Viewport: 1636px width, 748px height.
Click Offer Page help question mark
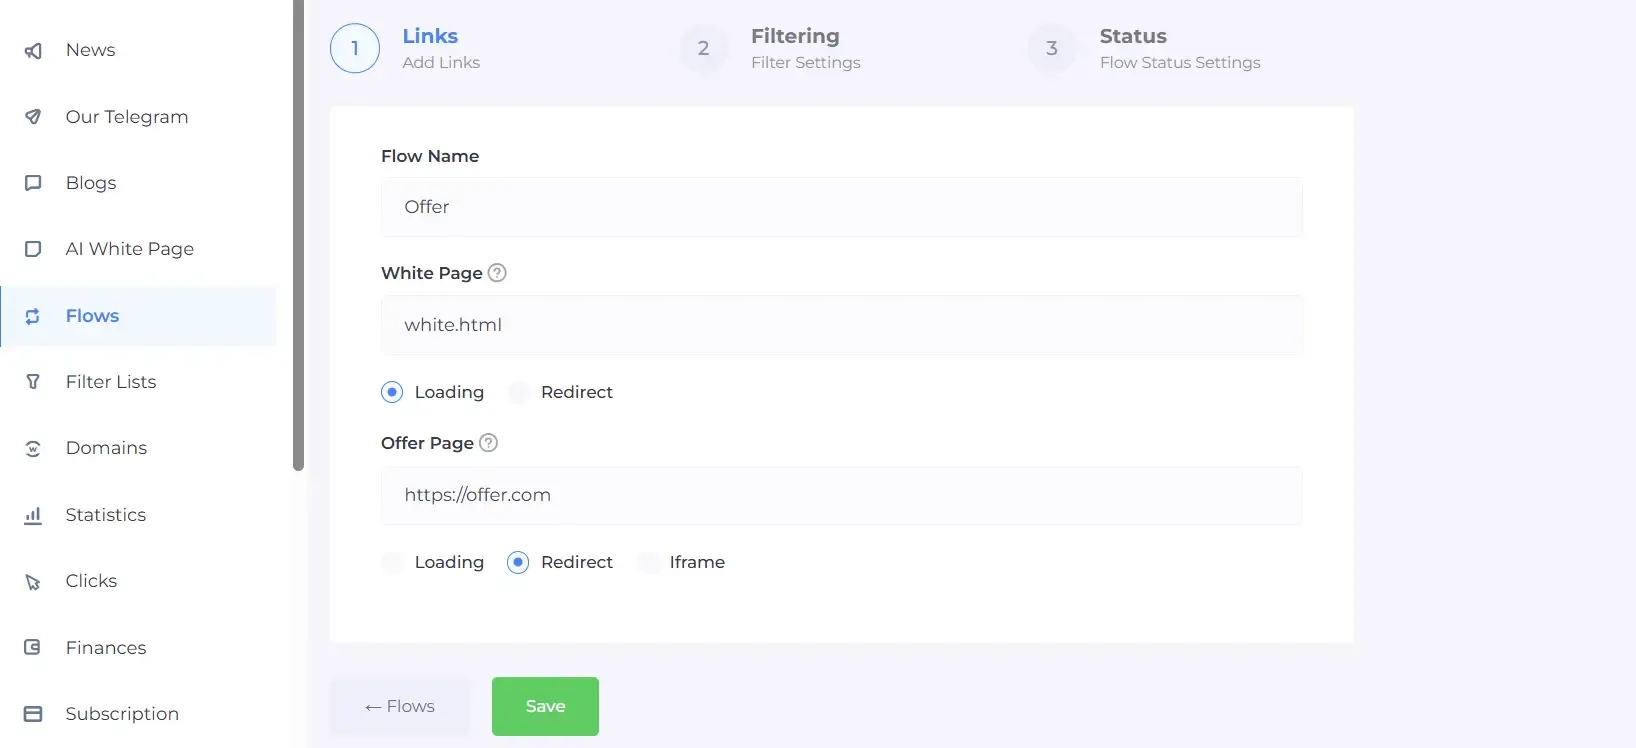(x=488, y=443)
